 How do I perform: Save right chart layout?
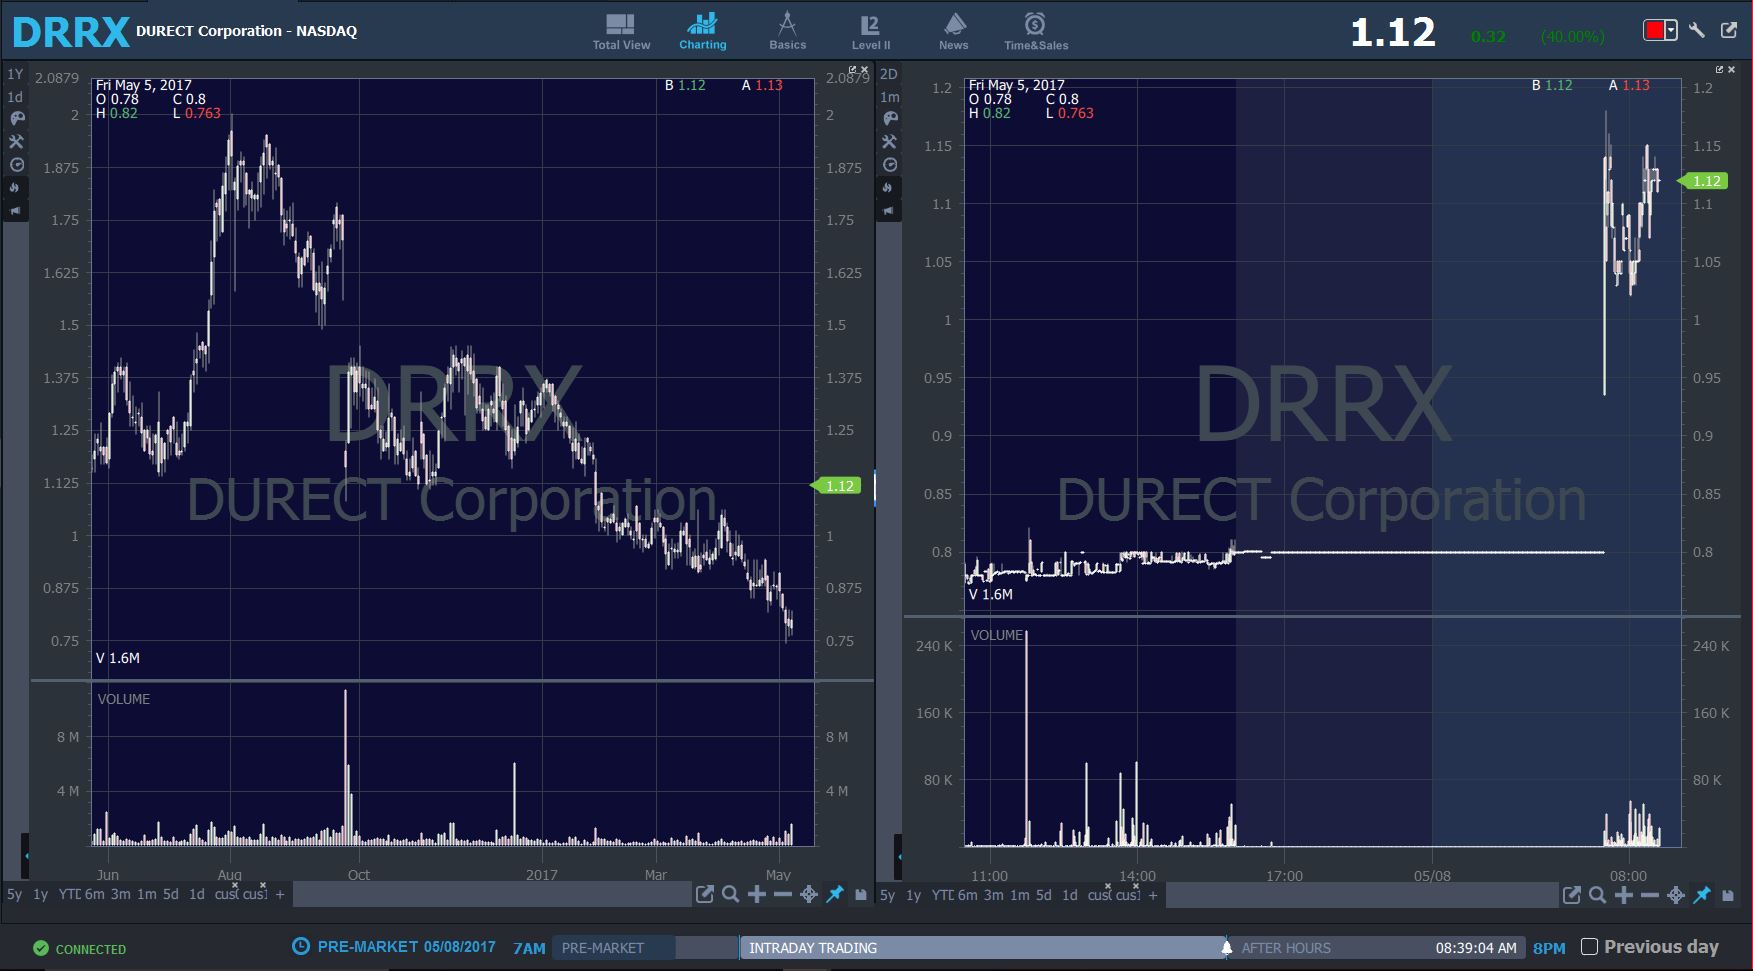1728,895
